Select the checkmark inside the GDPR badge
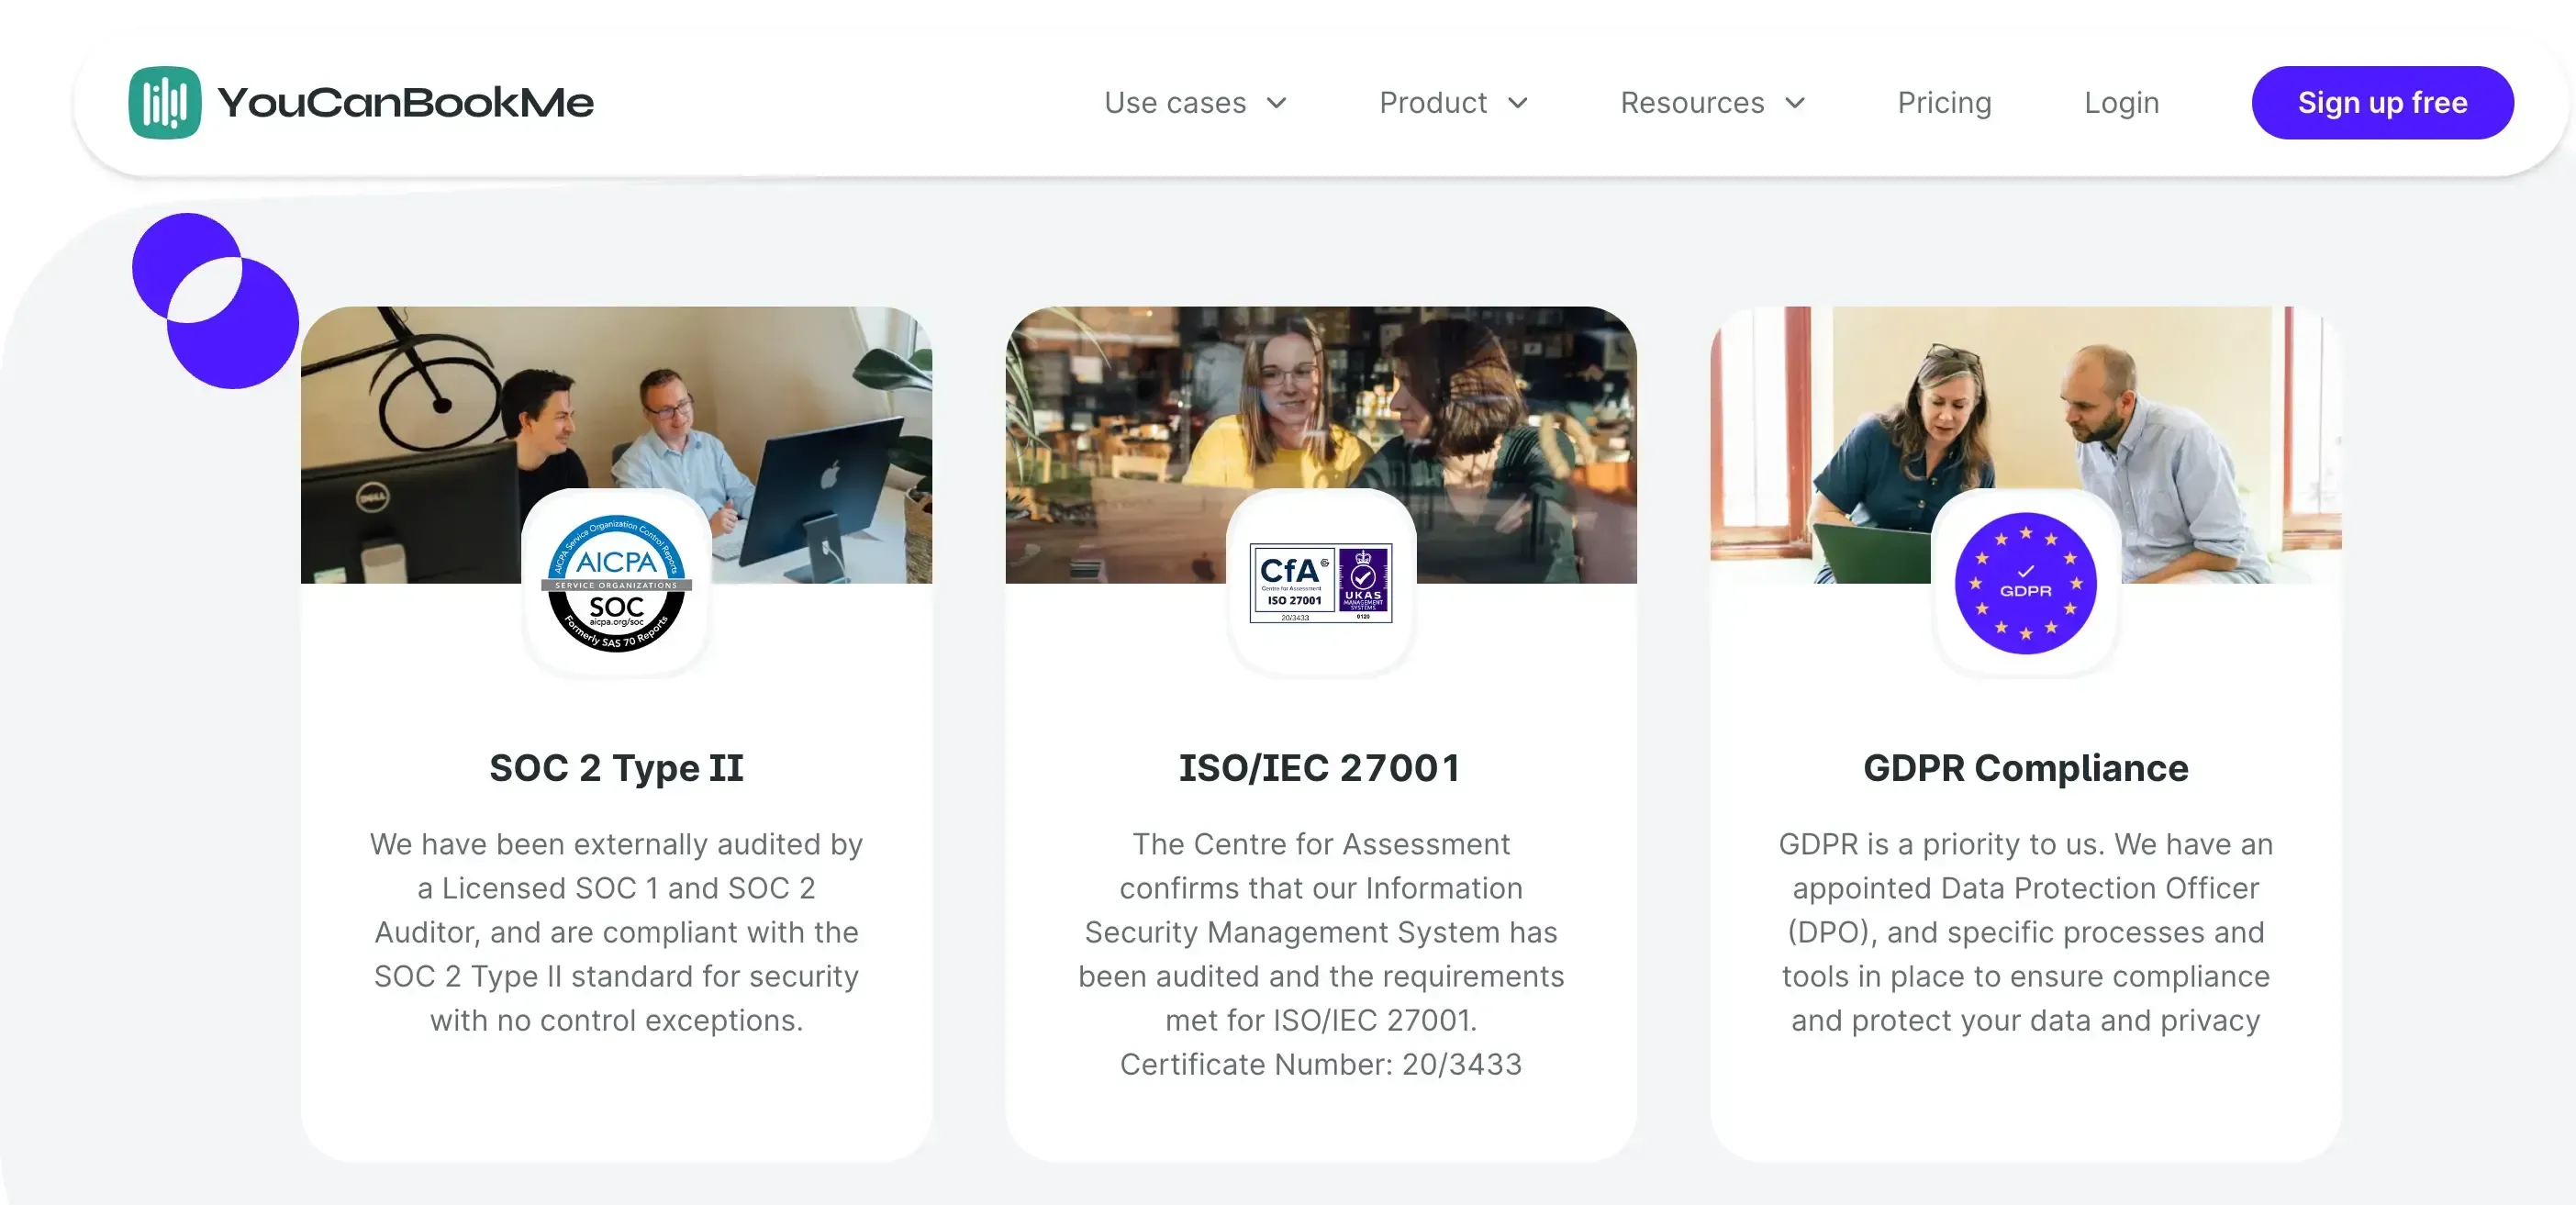 click(x=2024, y=571)
